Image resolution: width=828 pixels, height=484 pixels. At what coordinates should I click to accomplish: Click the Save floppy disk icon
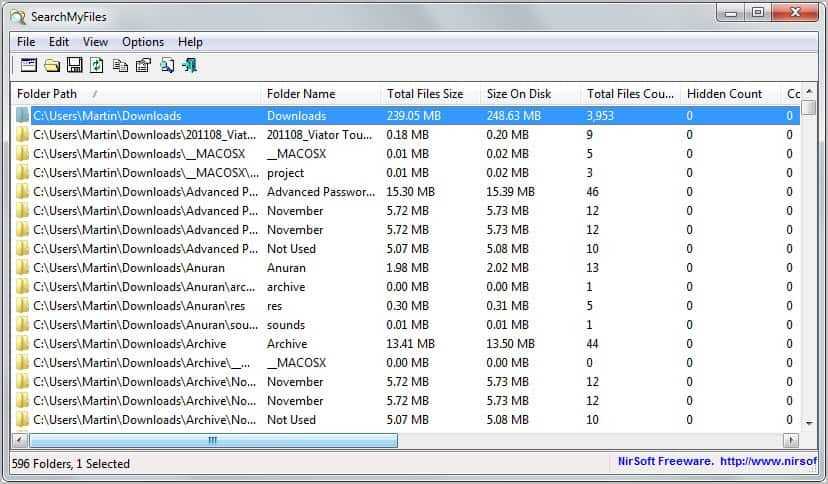point(74,66)
